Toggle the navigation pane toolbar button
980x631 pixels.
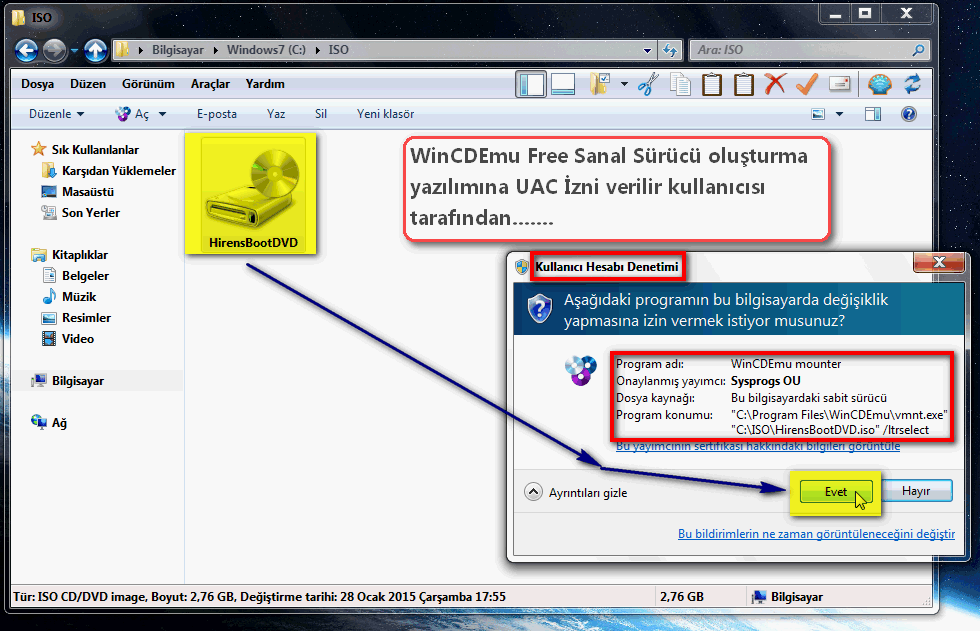click(531, 84)
